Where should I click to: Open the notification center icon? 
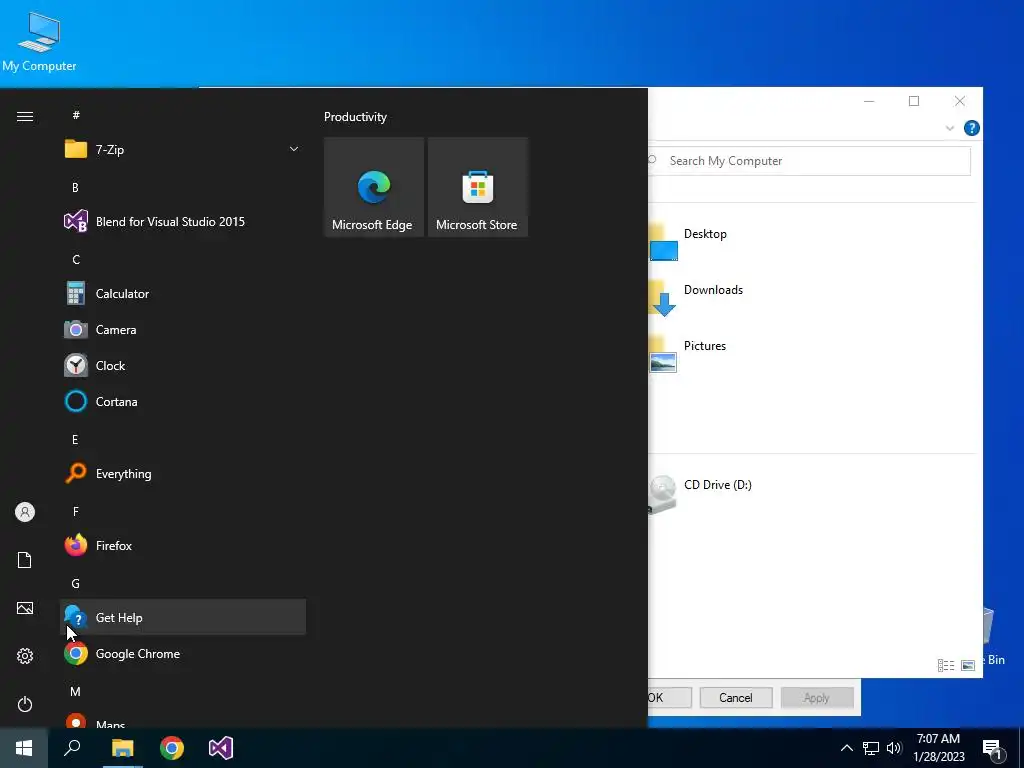993,749
